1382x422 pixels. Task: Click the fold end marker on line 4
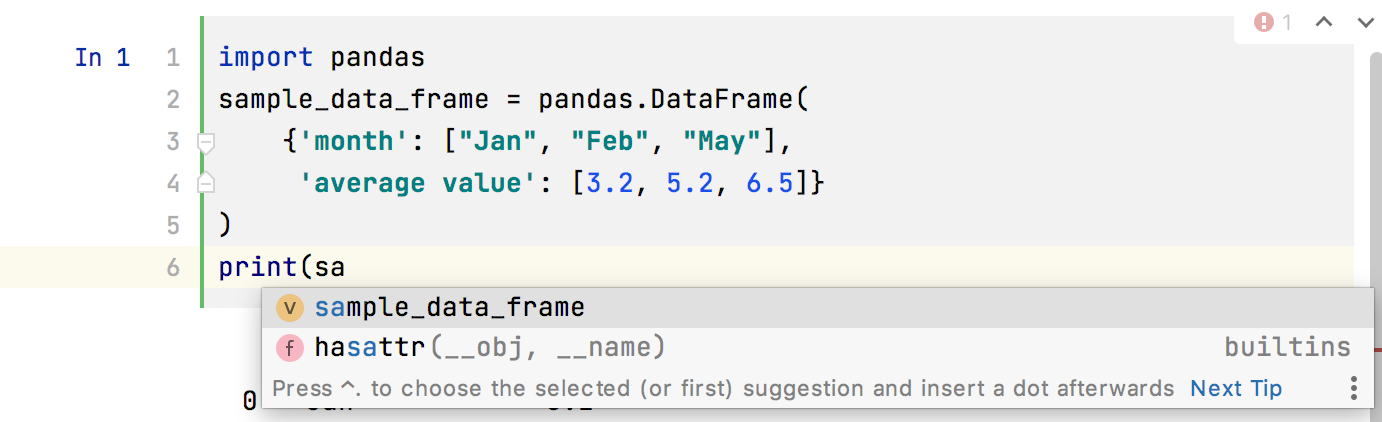[x=206, y=184]
